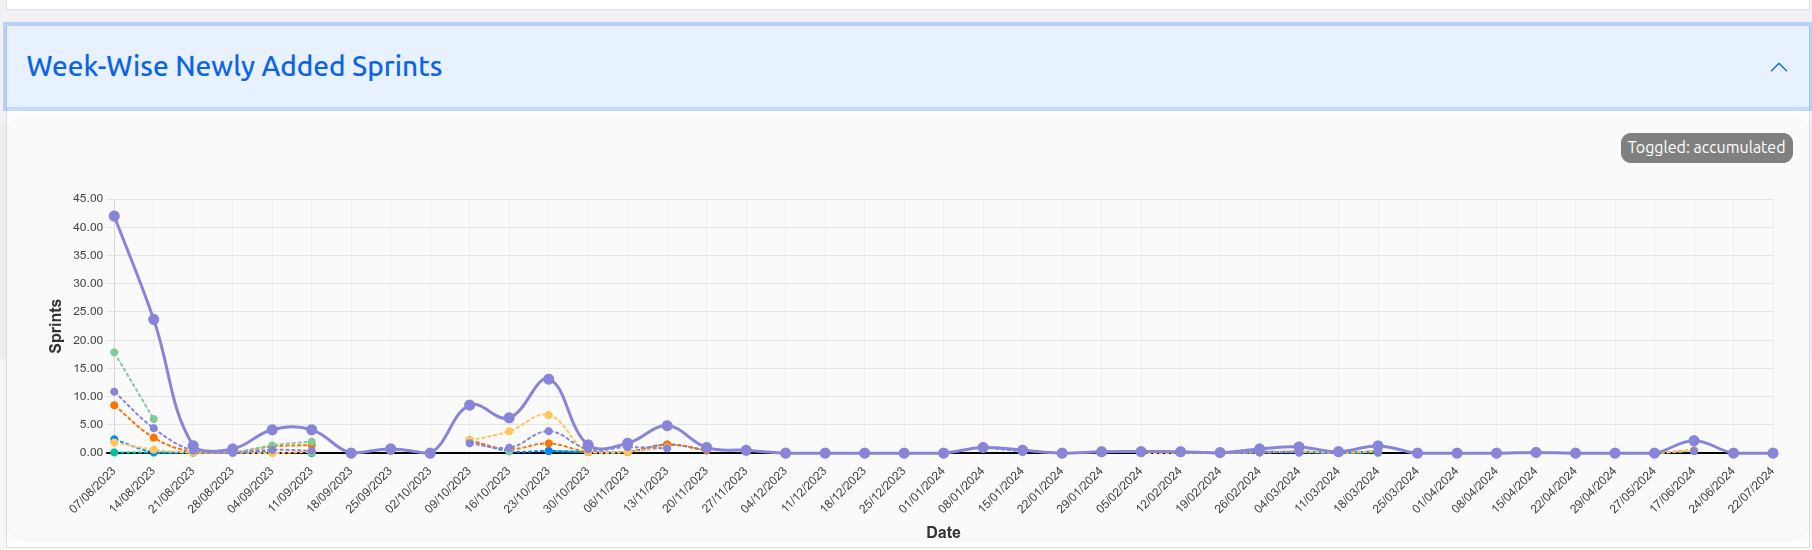Select the purple point on 04/09/2023
Viewport: 1812px width, 550px height.
coord(272,430)
